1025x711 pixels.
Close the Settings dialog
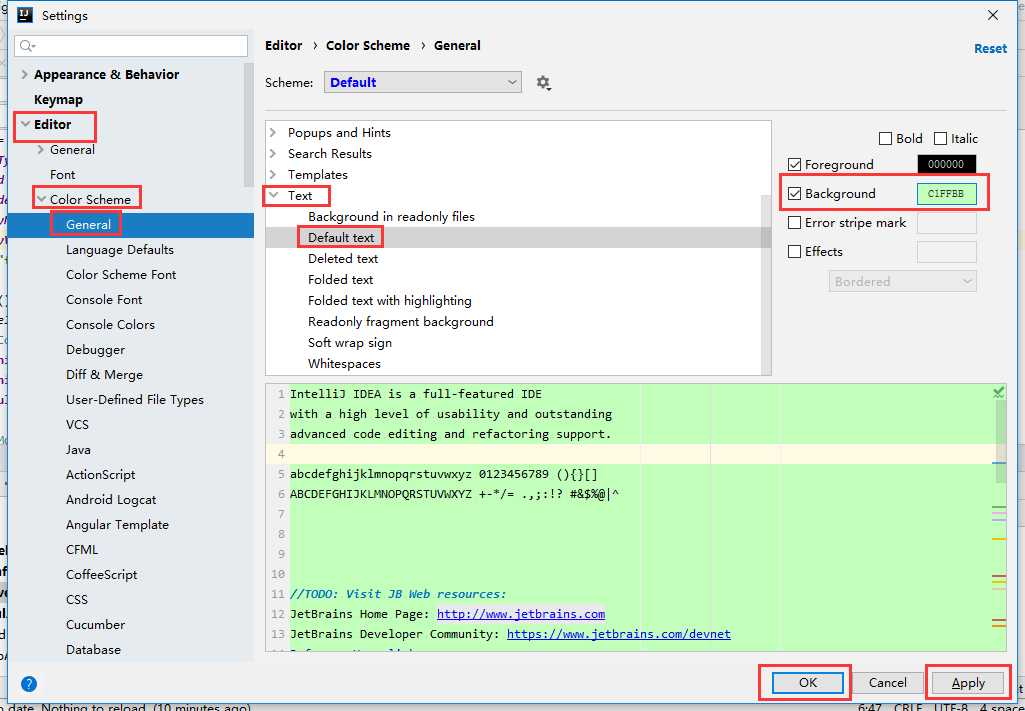(992, 15)
